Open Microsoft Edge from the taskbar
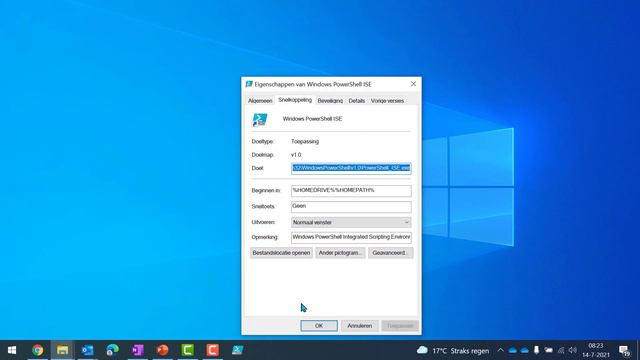This screenshot has height=360, width=640. pyautogui.click(x=113, y=350)
